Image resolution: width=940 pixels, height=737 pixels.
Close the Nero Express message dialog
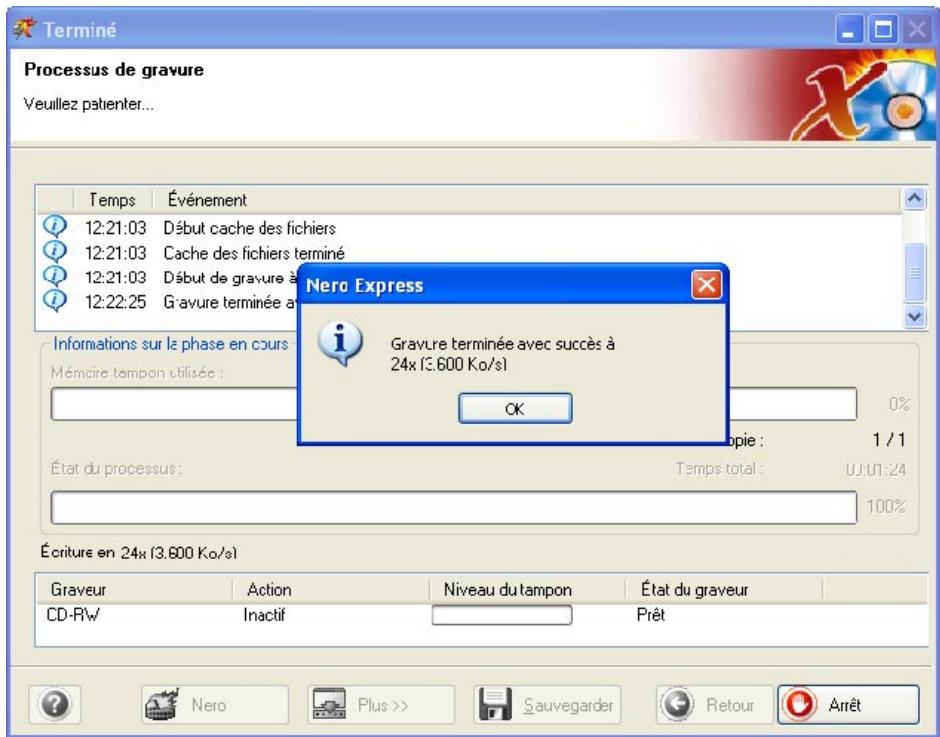point(706,285)
